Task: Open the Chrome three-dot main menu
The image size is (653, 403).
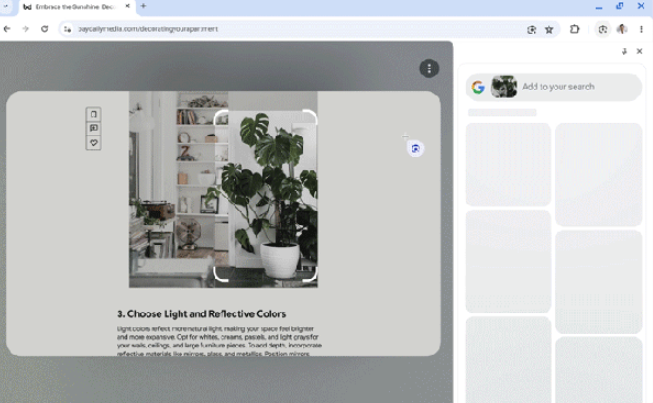Action: tap(641, 29)
